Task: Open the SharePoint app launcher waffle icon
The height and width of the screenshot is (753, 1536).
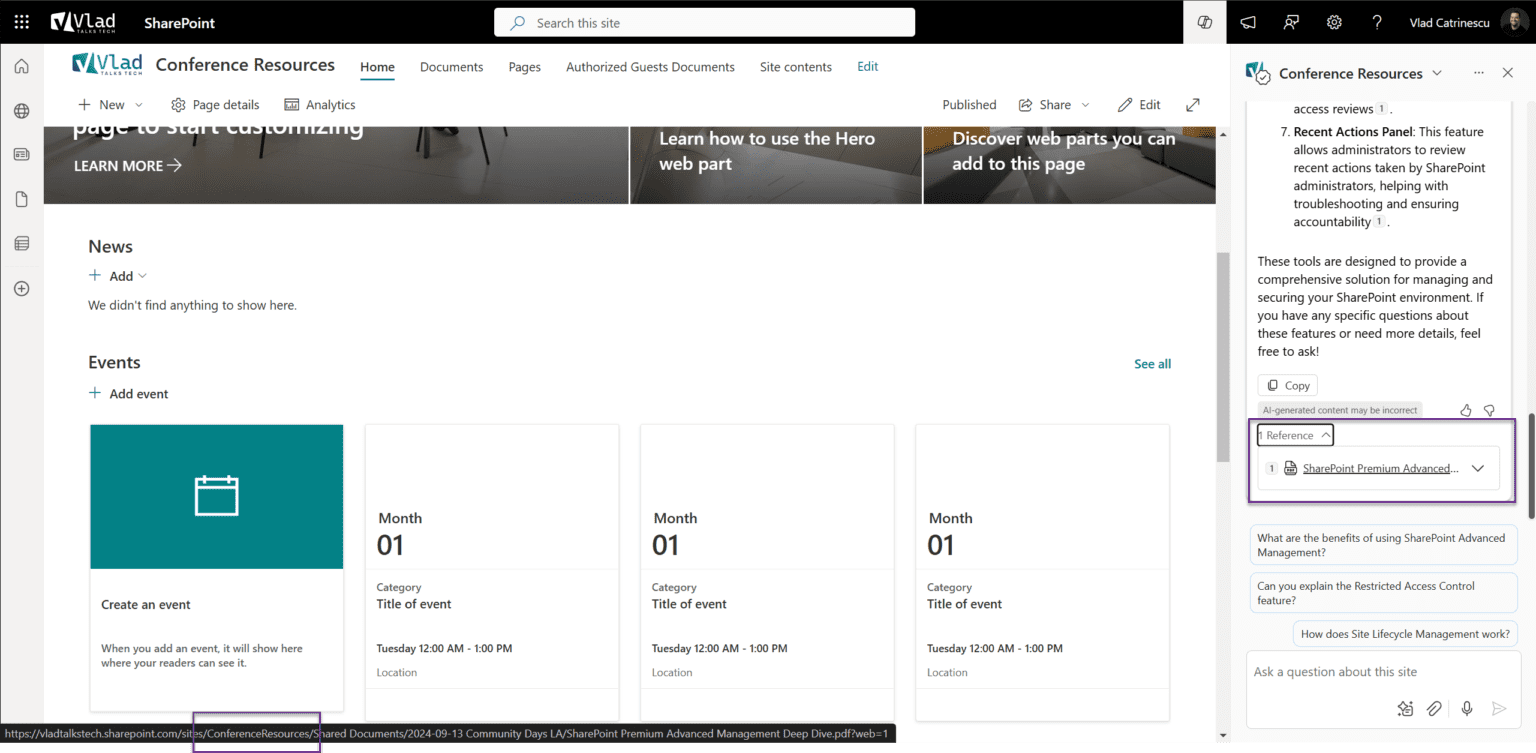Action: (x=21, y=21)
